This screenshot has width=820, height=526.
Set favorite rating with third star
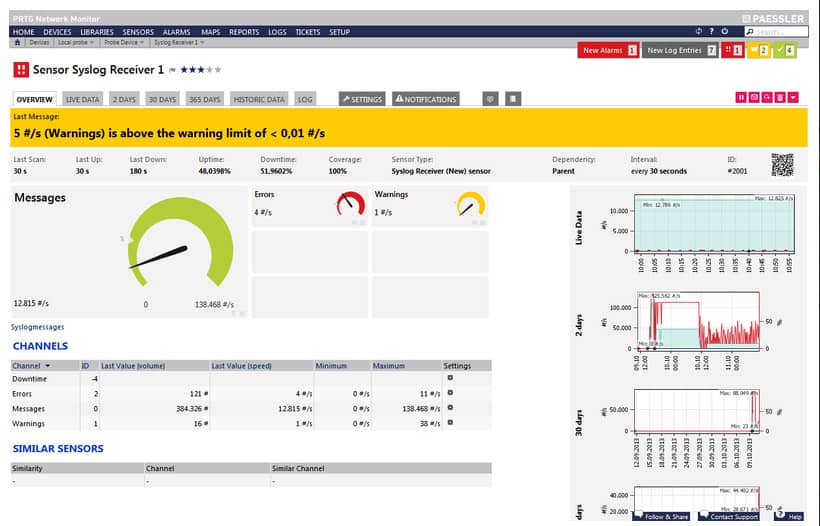(x=201, y=70)
